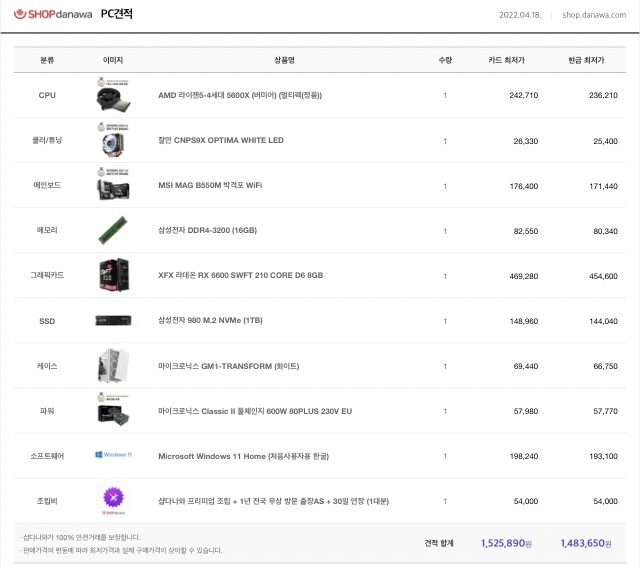Click the CPU category label

(x=47, y=95)
